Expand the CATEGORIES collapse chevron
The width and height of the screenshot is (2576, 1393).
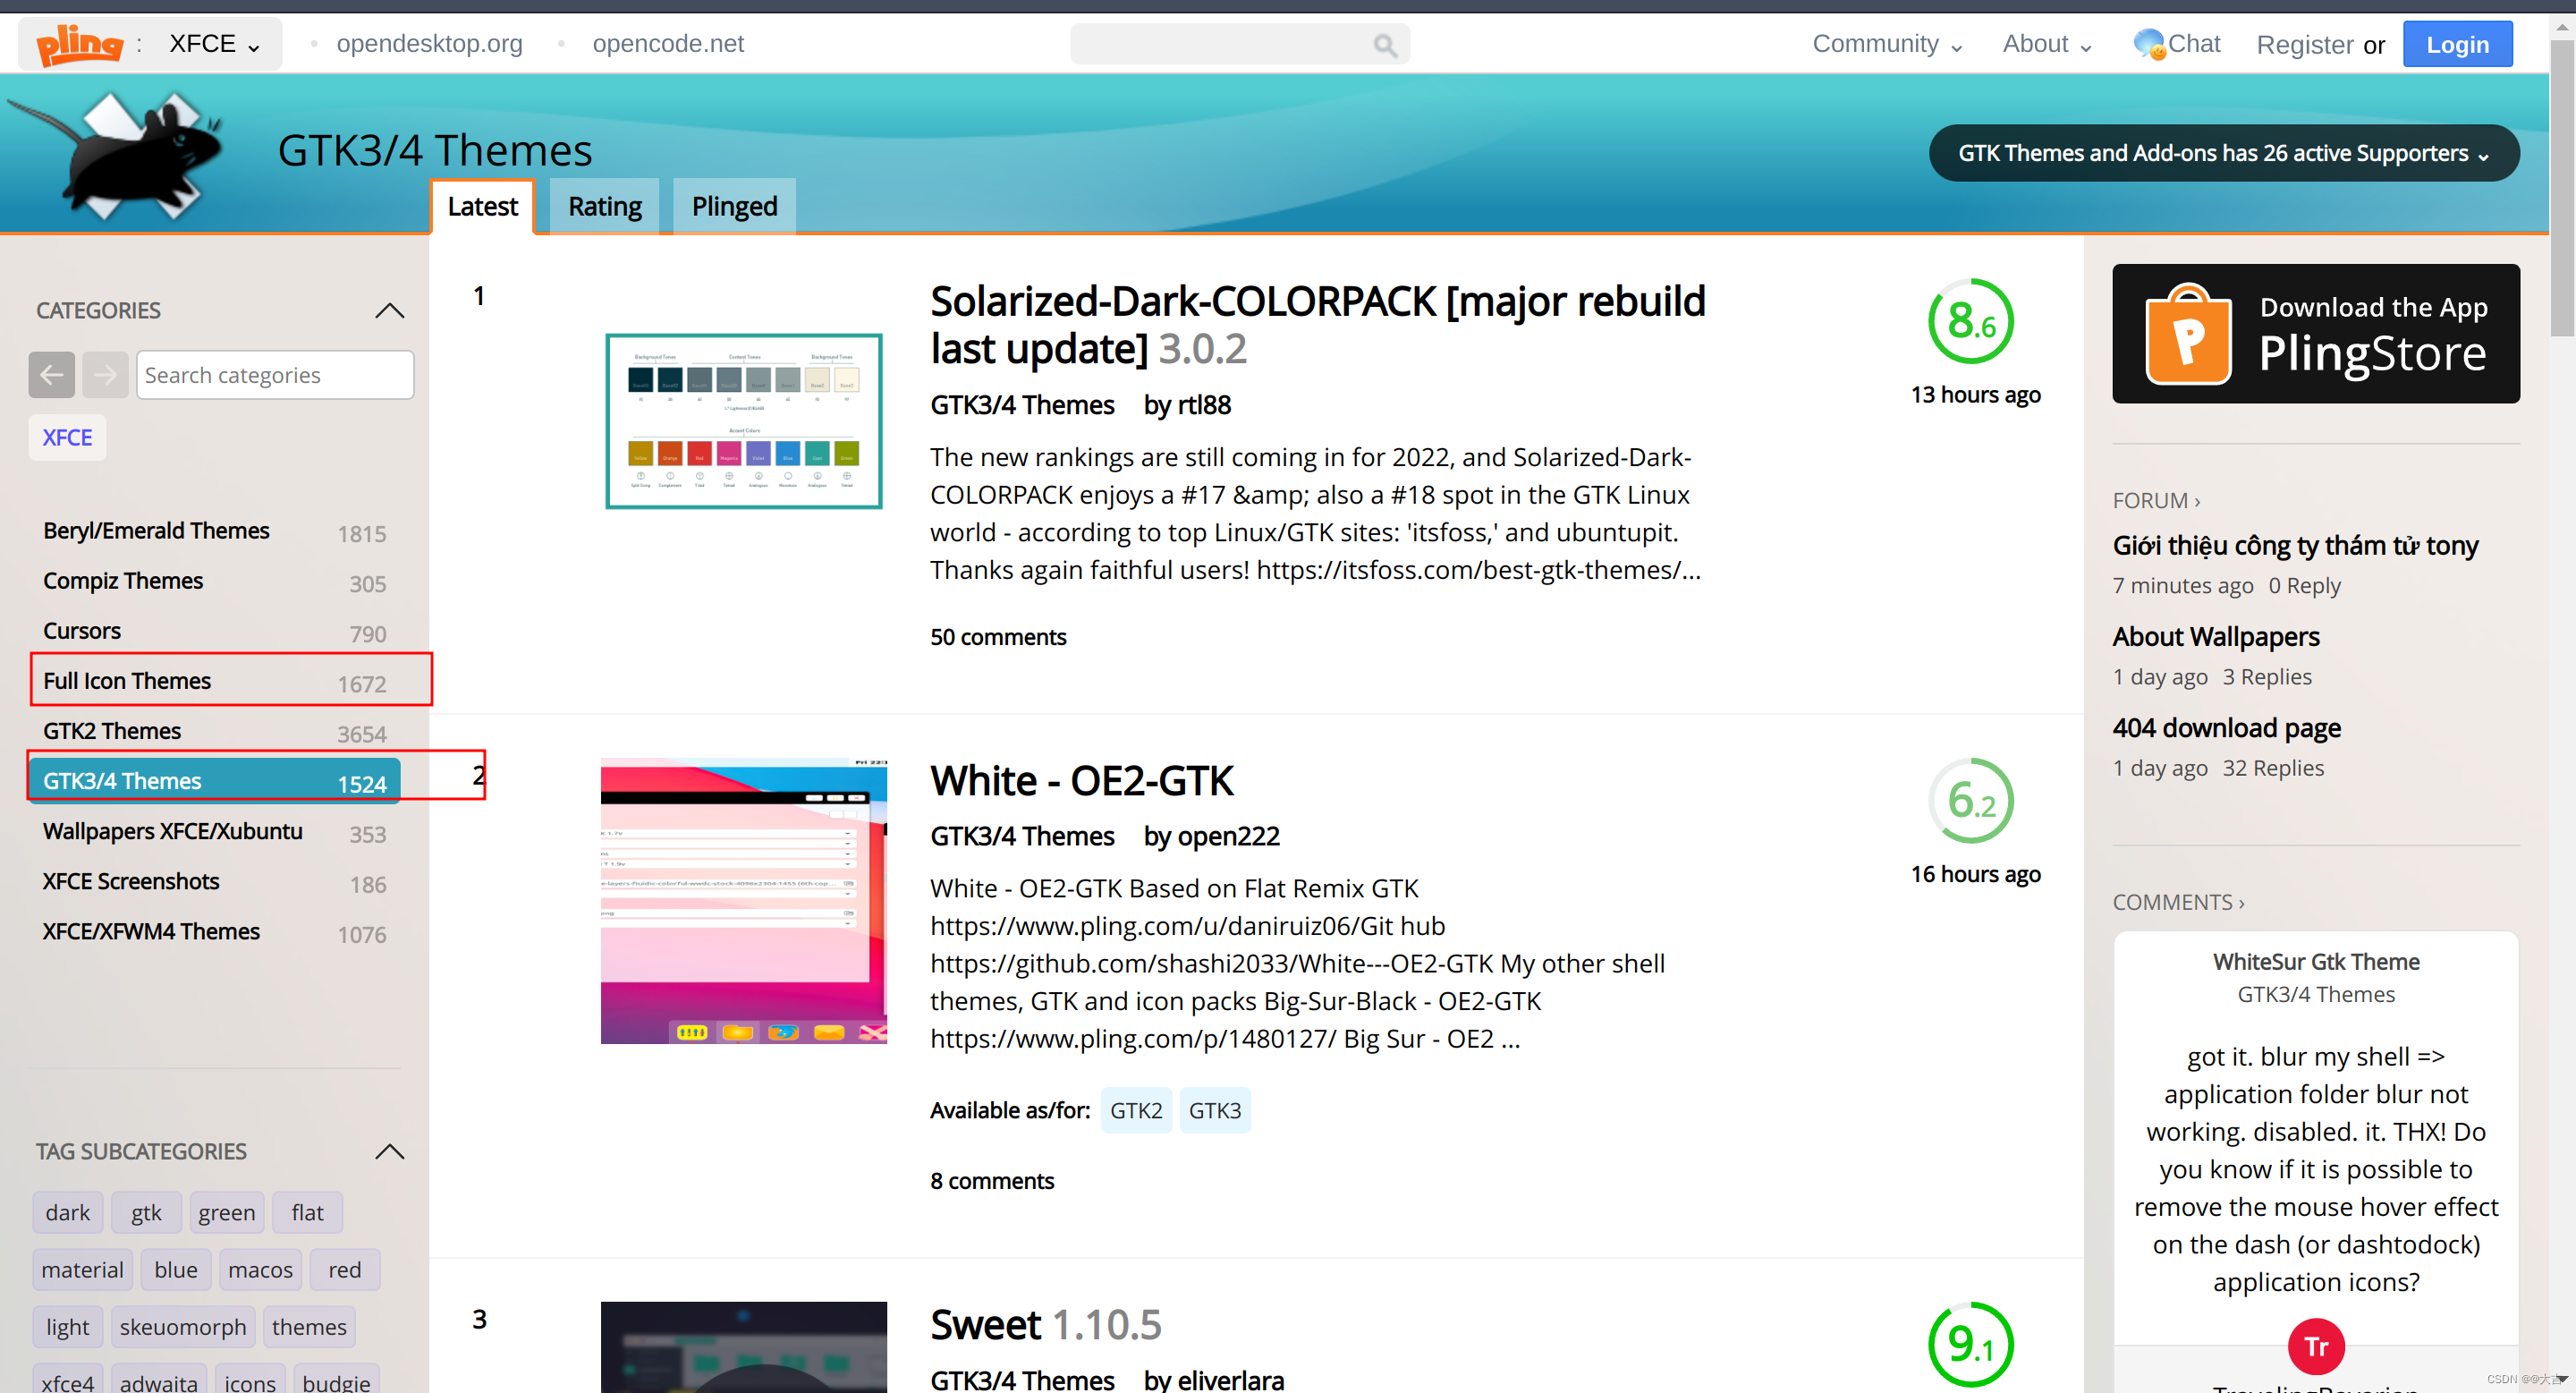(391, 309)
